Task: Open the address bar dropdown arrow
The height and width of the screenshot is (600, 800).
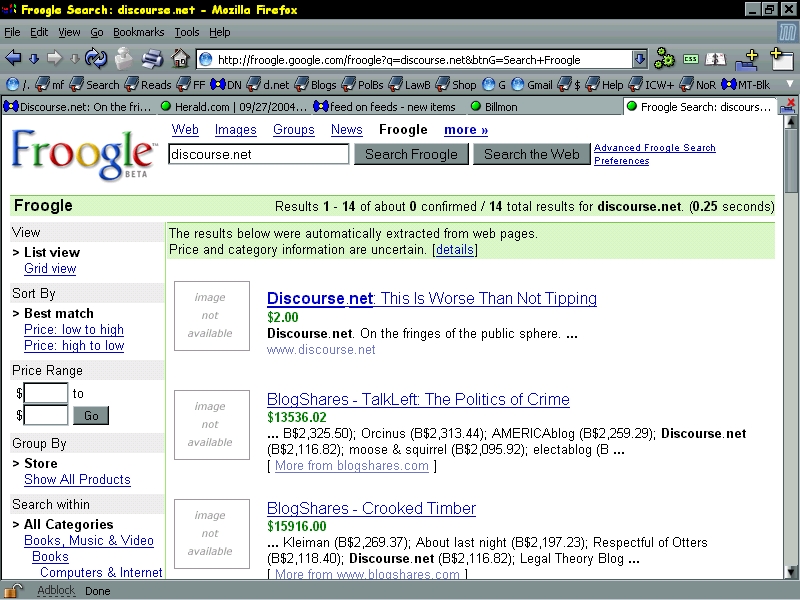Action: pyautogui.click(x=639, y=59)
